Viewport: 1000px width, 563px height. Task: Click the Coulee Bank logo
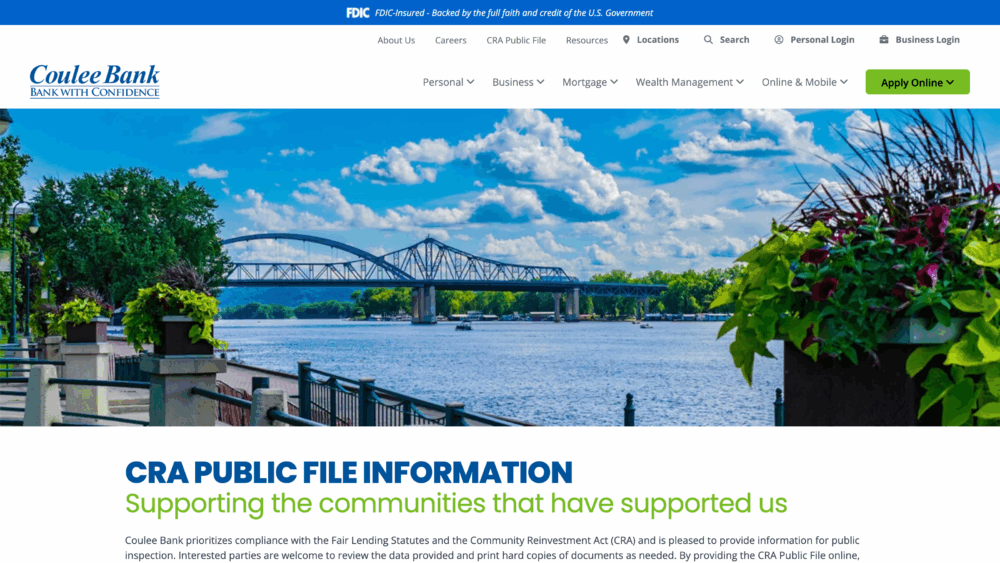pos(94,81)
